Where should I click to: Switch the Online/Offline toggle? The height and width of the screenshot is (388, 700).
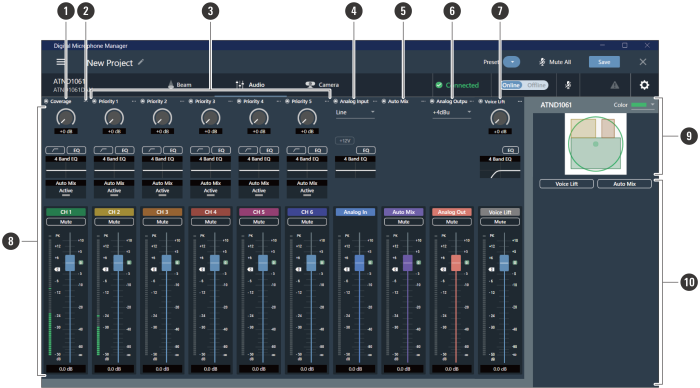(x=524, y=85)
